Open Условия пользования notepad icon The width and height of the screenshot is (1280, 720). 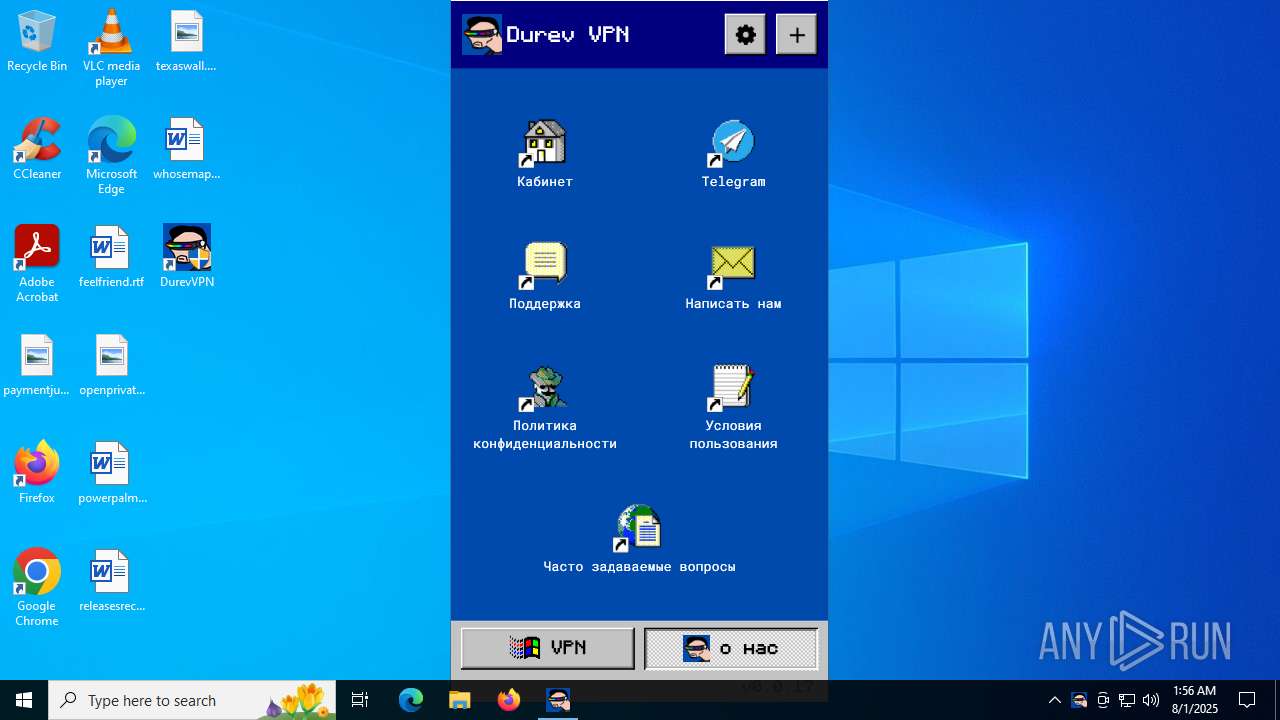point(732,387)
